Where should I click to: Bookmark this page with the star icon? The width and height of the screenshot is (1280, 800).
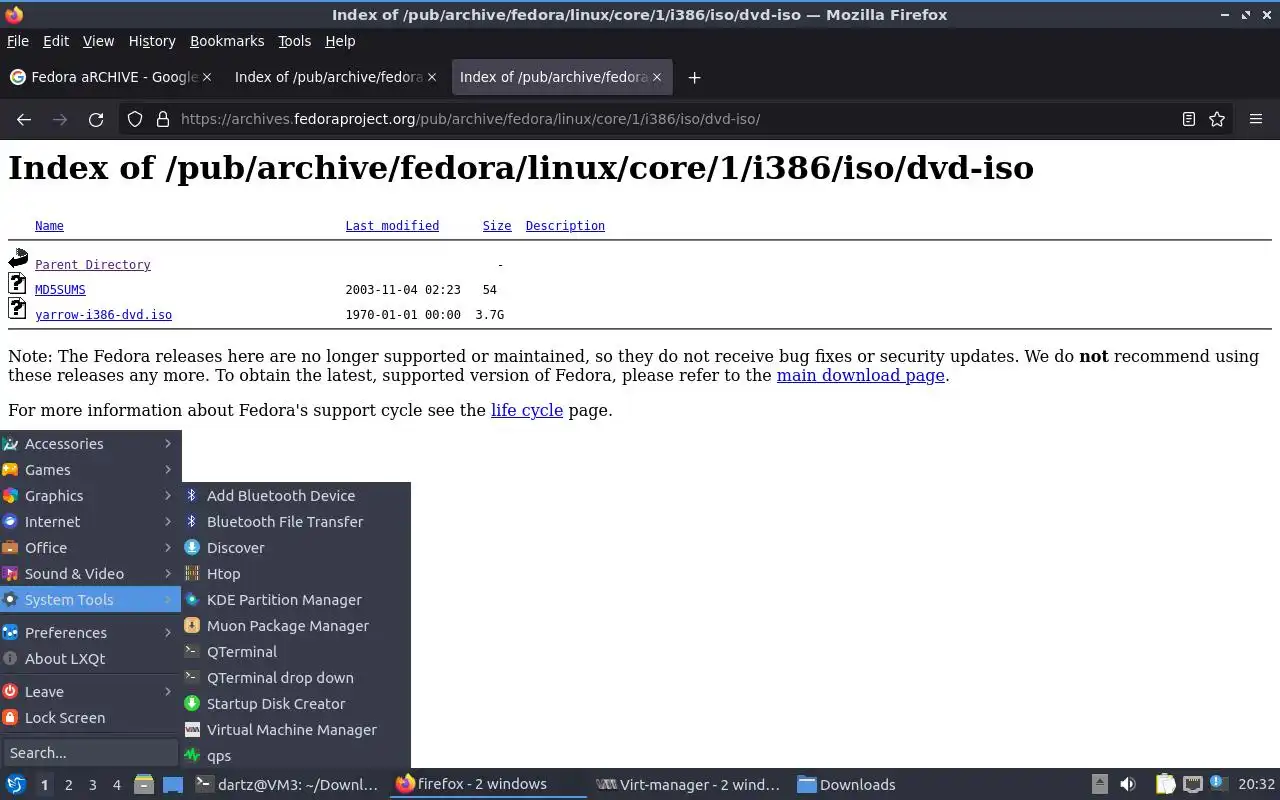pyautogui.click(x=1217, y=119)
